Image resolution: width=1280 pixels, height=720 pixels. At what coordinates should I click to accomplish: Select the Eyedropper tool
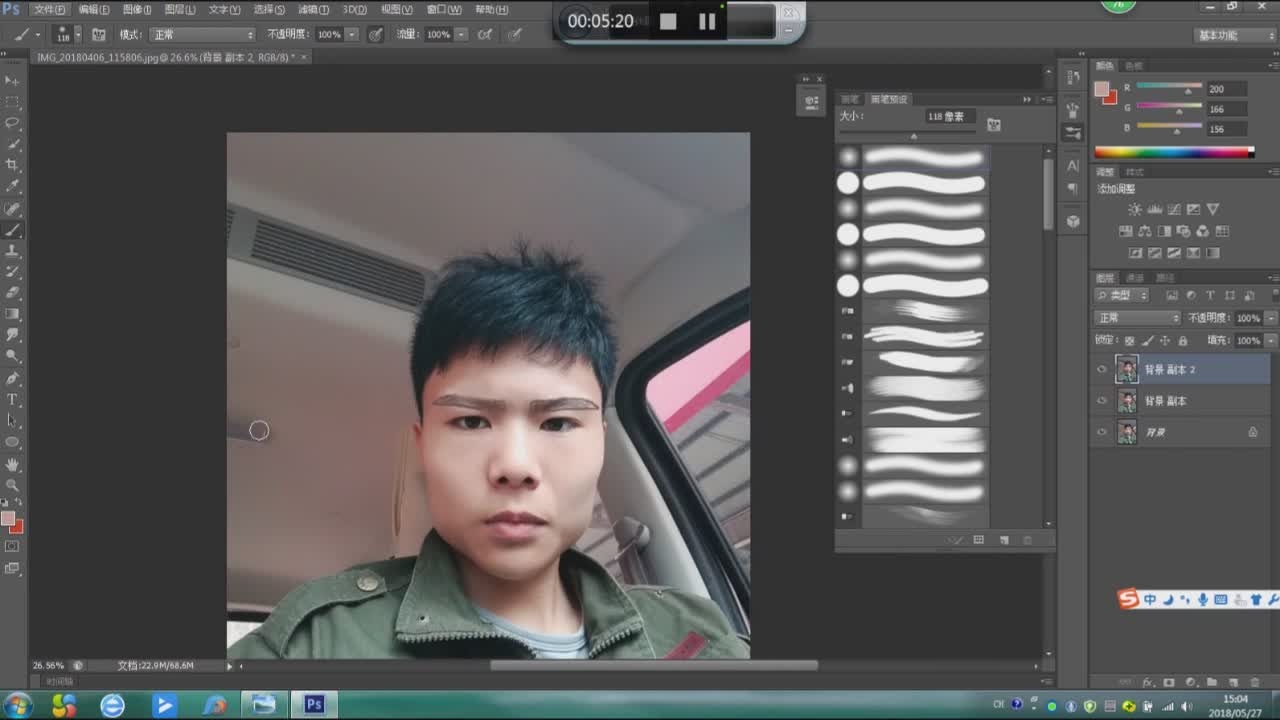(13, 186)
